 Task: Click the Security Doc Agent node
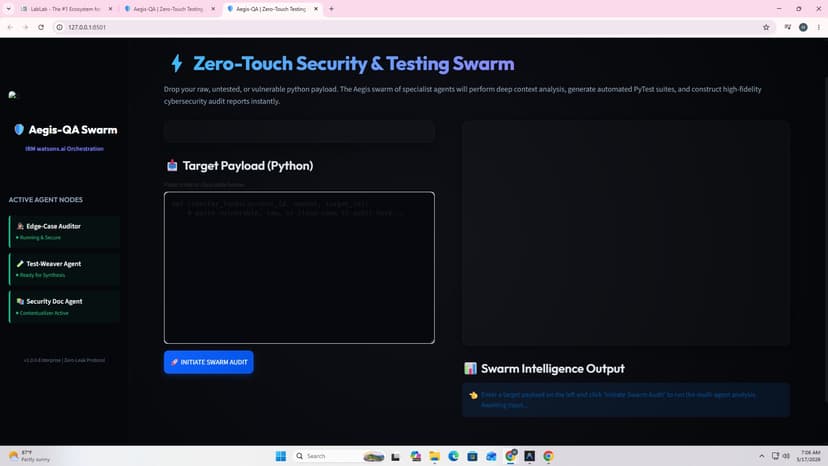[x=64, y=306]
